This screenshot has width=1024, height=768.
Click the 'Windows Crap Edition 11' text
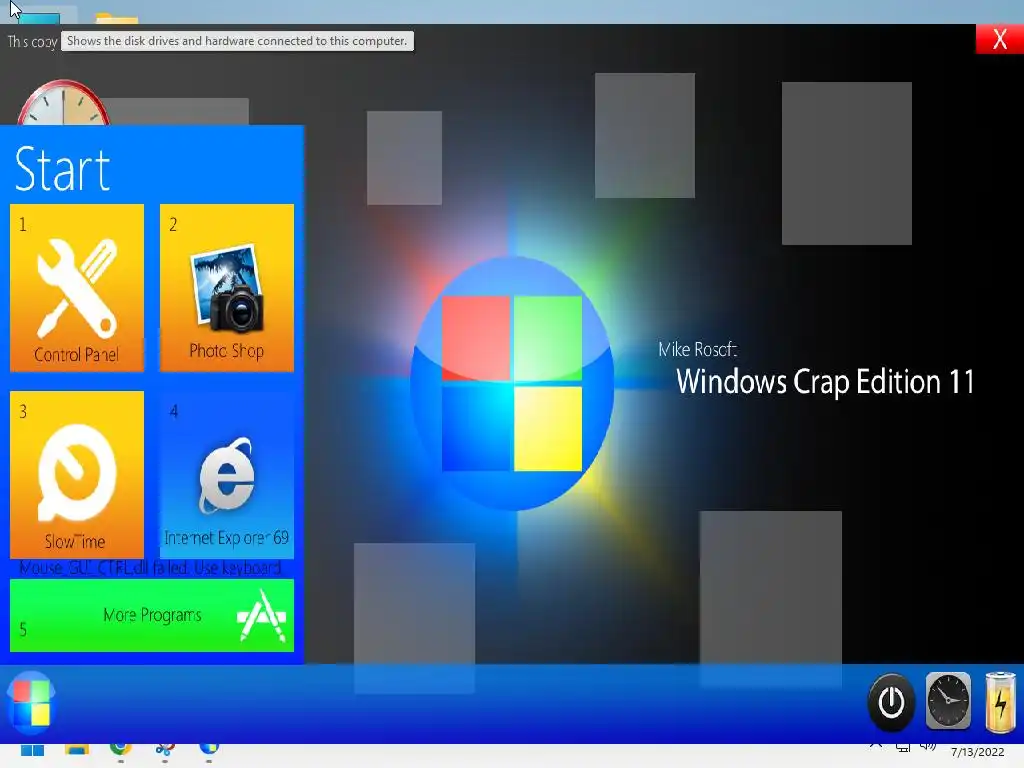pyautogui.click(x=825, y=382)
